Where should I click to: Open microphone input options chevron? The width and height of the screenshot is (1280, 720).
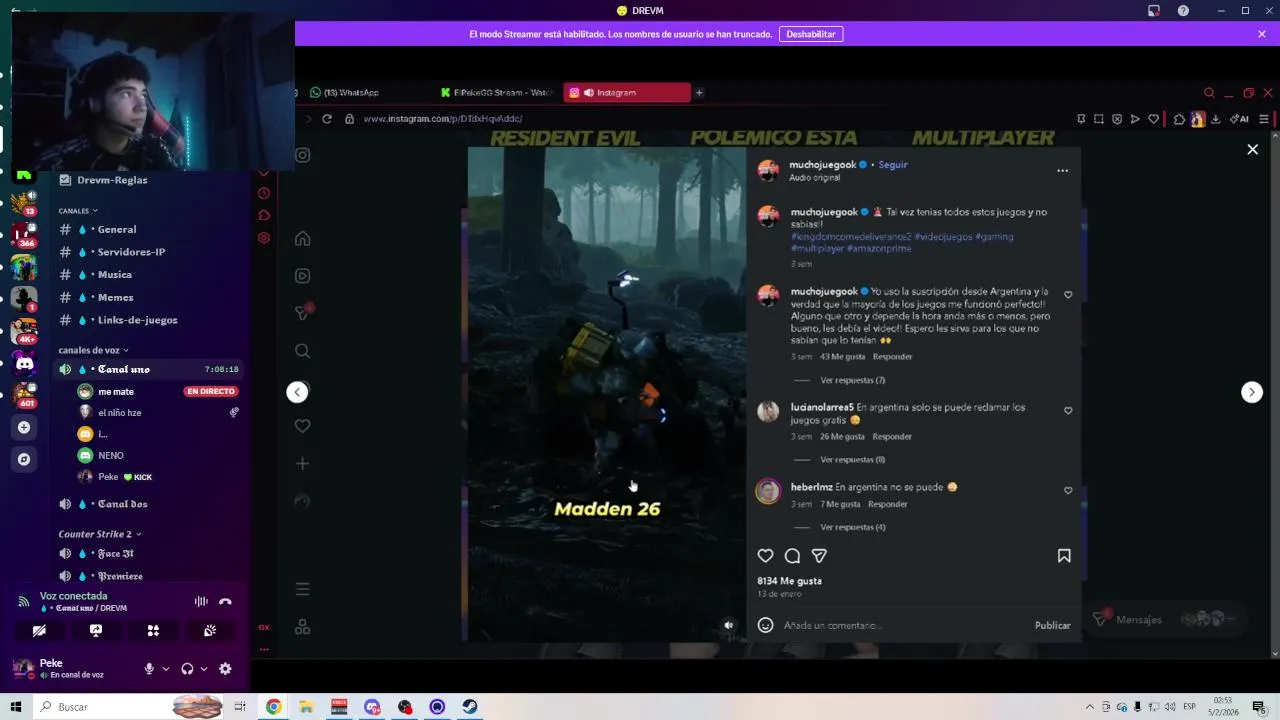point(166,669)
